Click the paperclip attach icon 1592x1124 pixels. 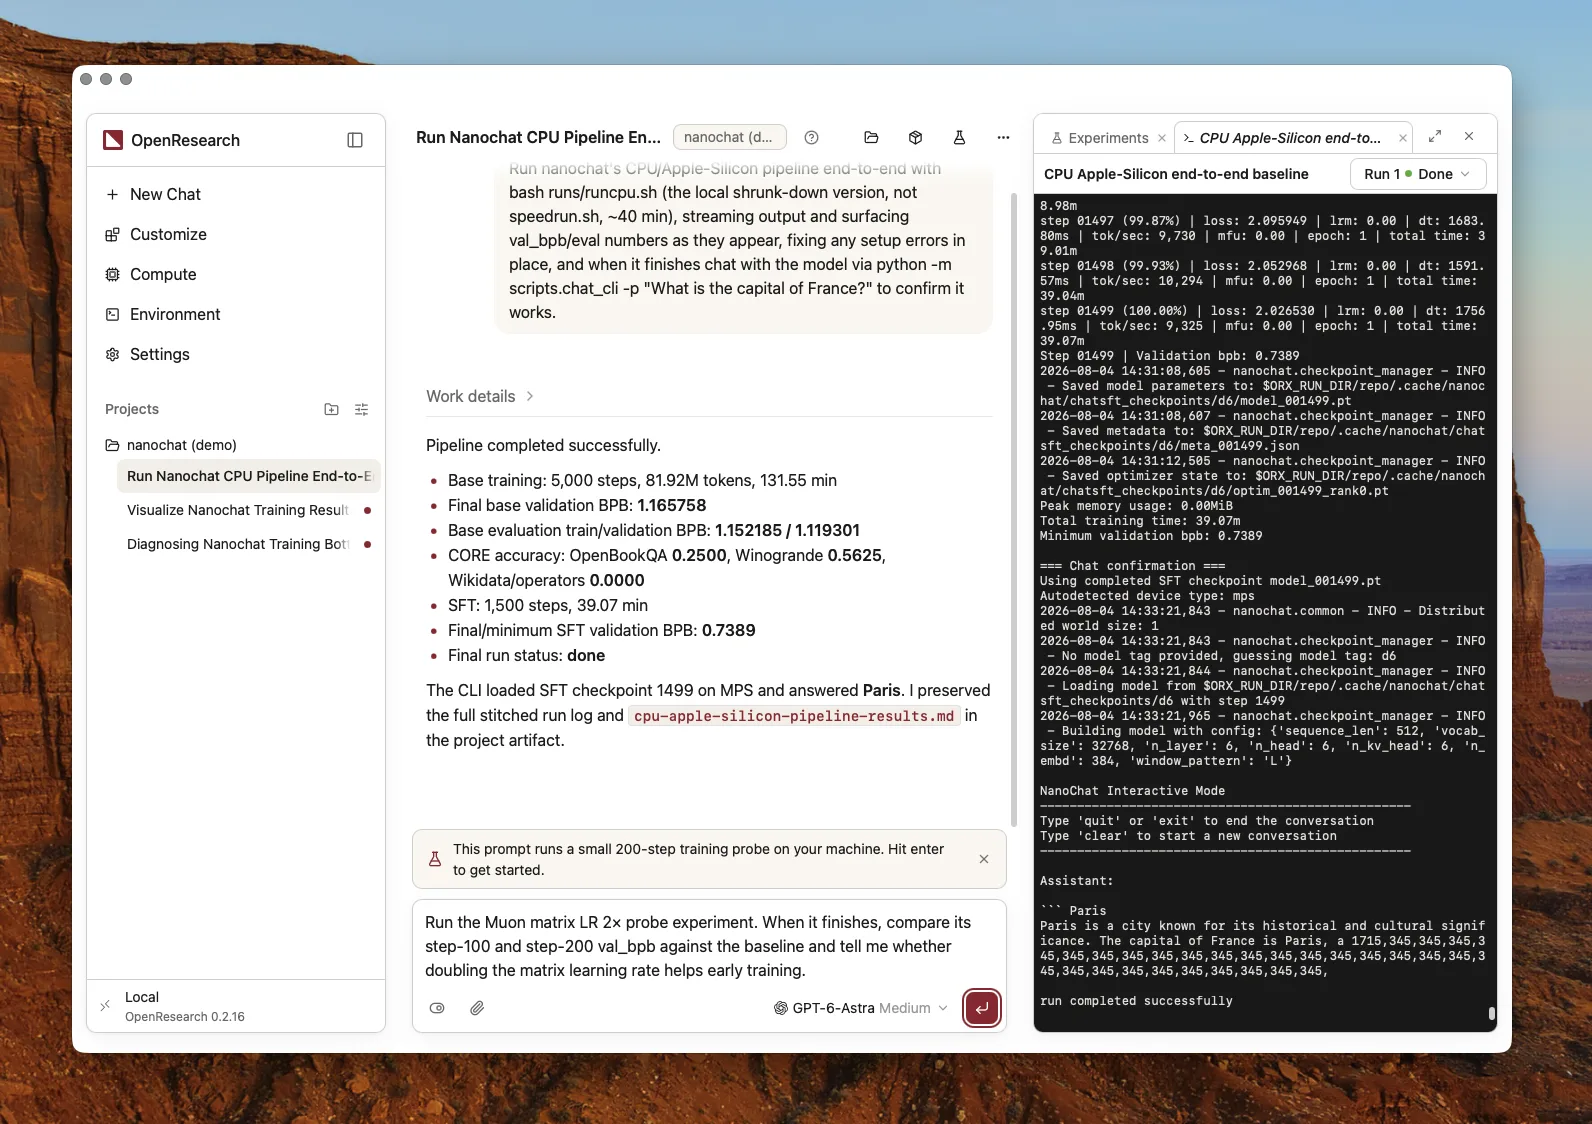coord(477,1008)
